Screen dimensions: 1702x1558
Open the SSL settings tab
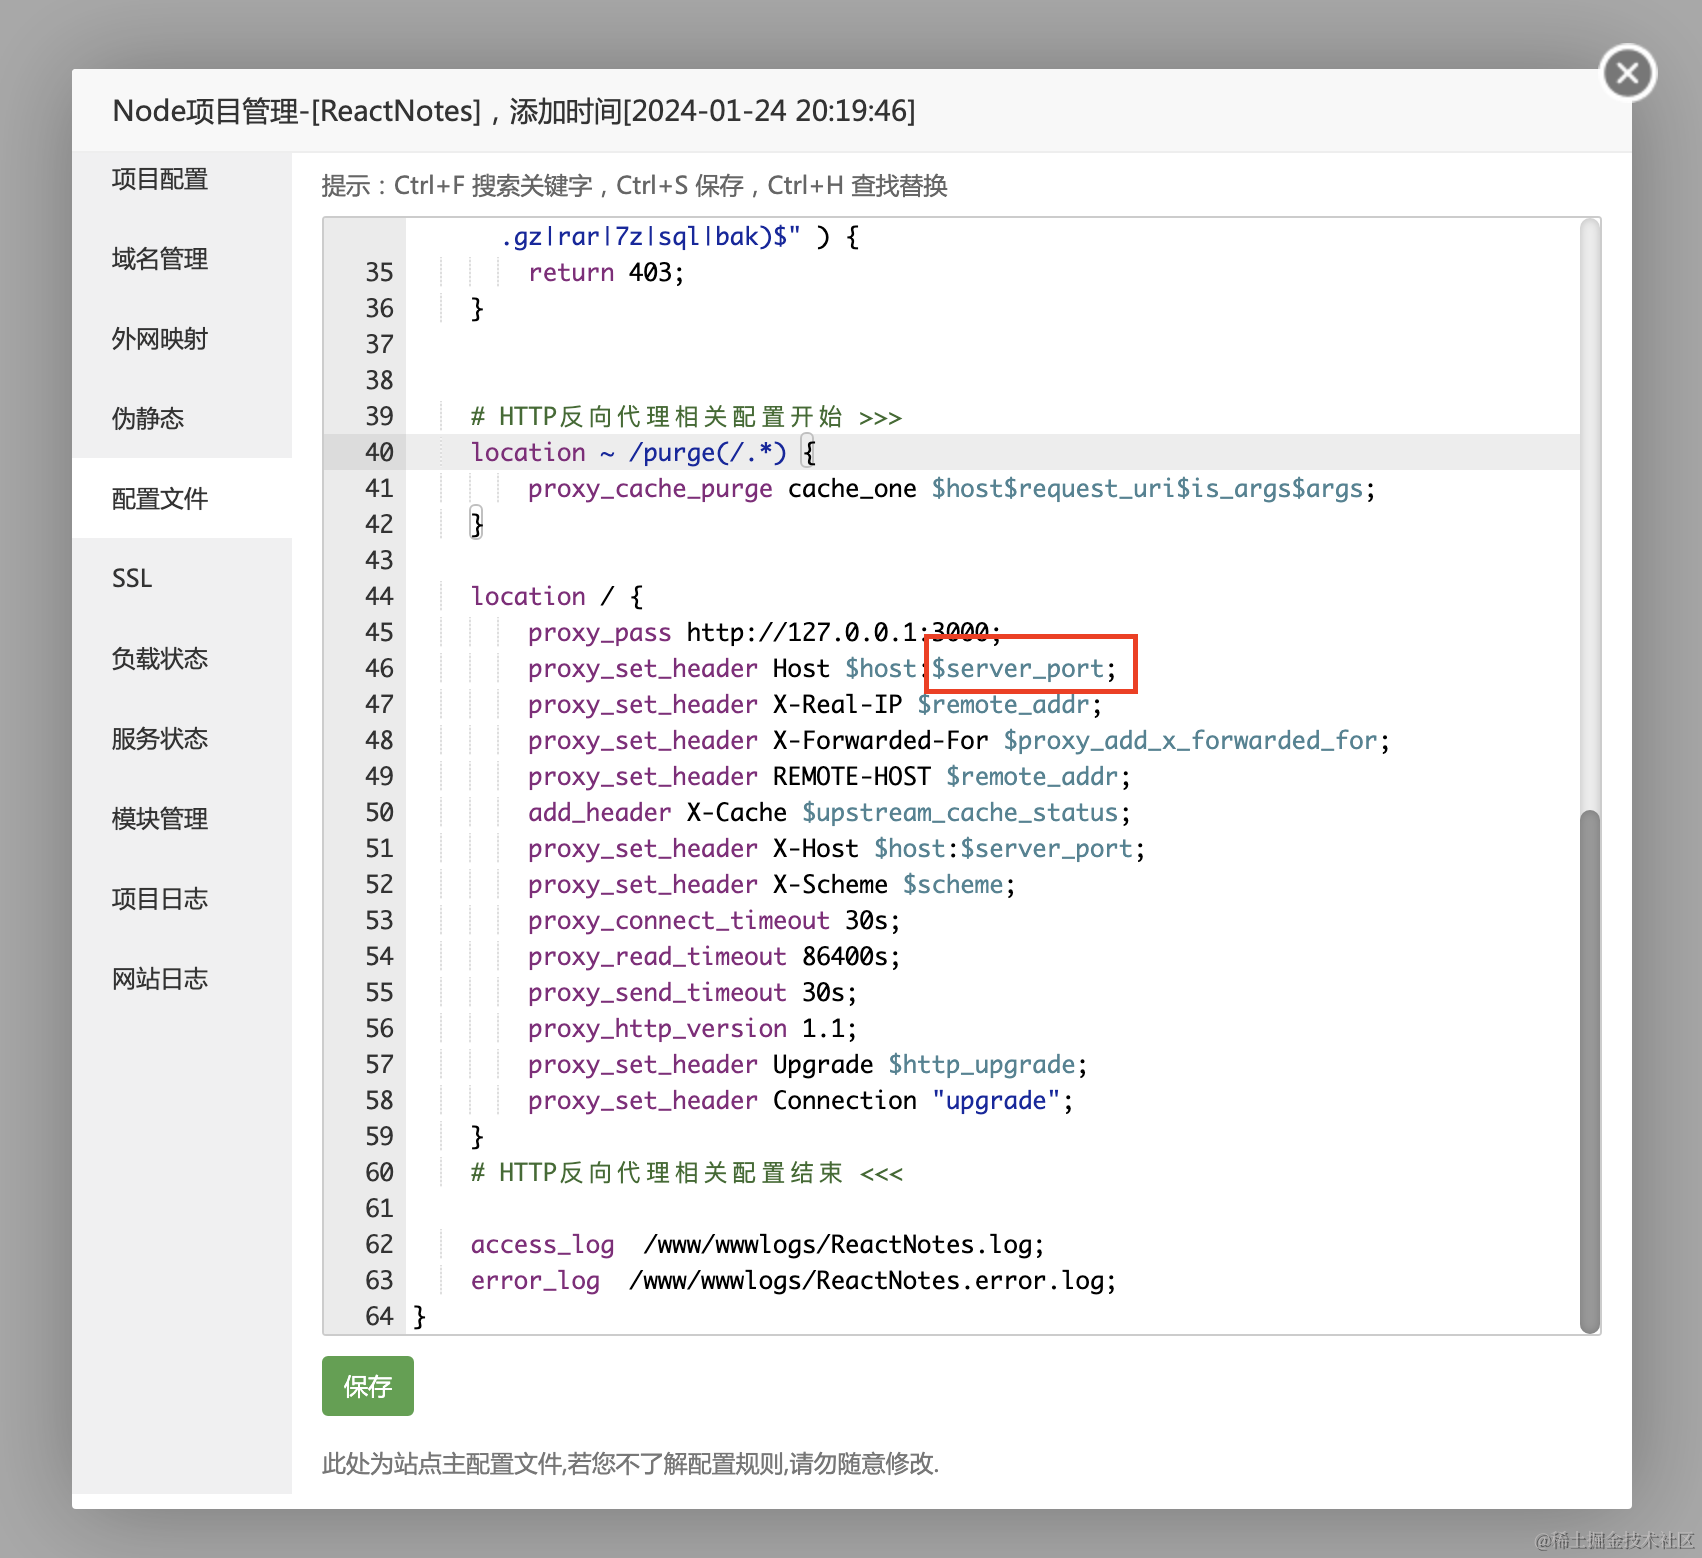point(132,579)
